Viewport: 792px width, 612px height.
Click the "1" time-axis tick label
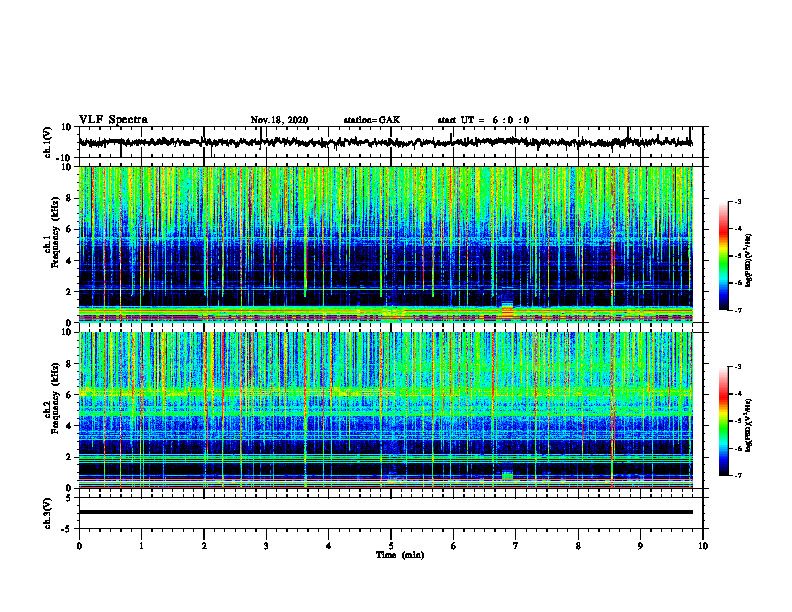click(141, 546)
